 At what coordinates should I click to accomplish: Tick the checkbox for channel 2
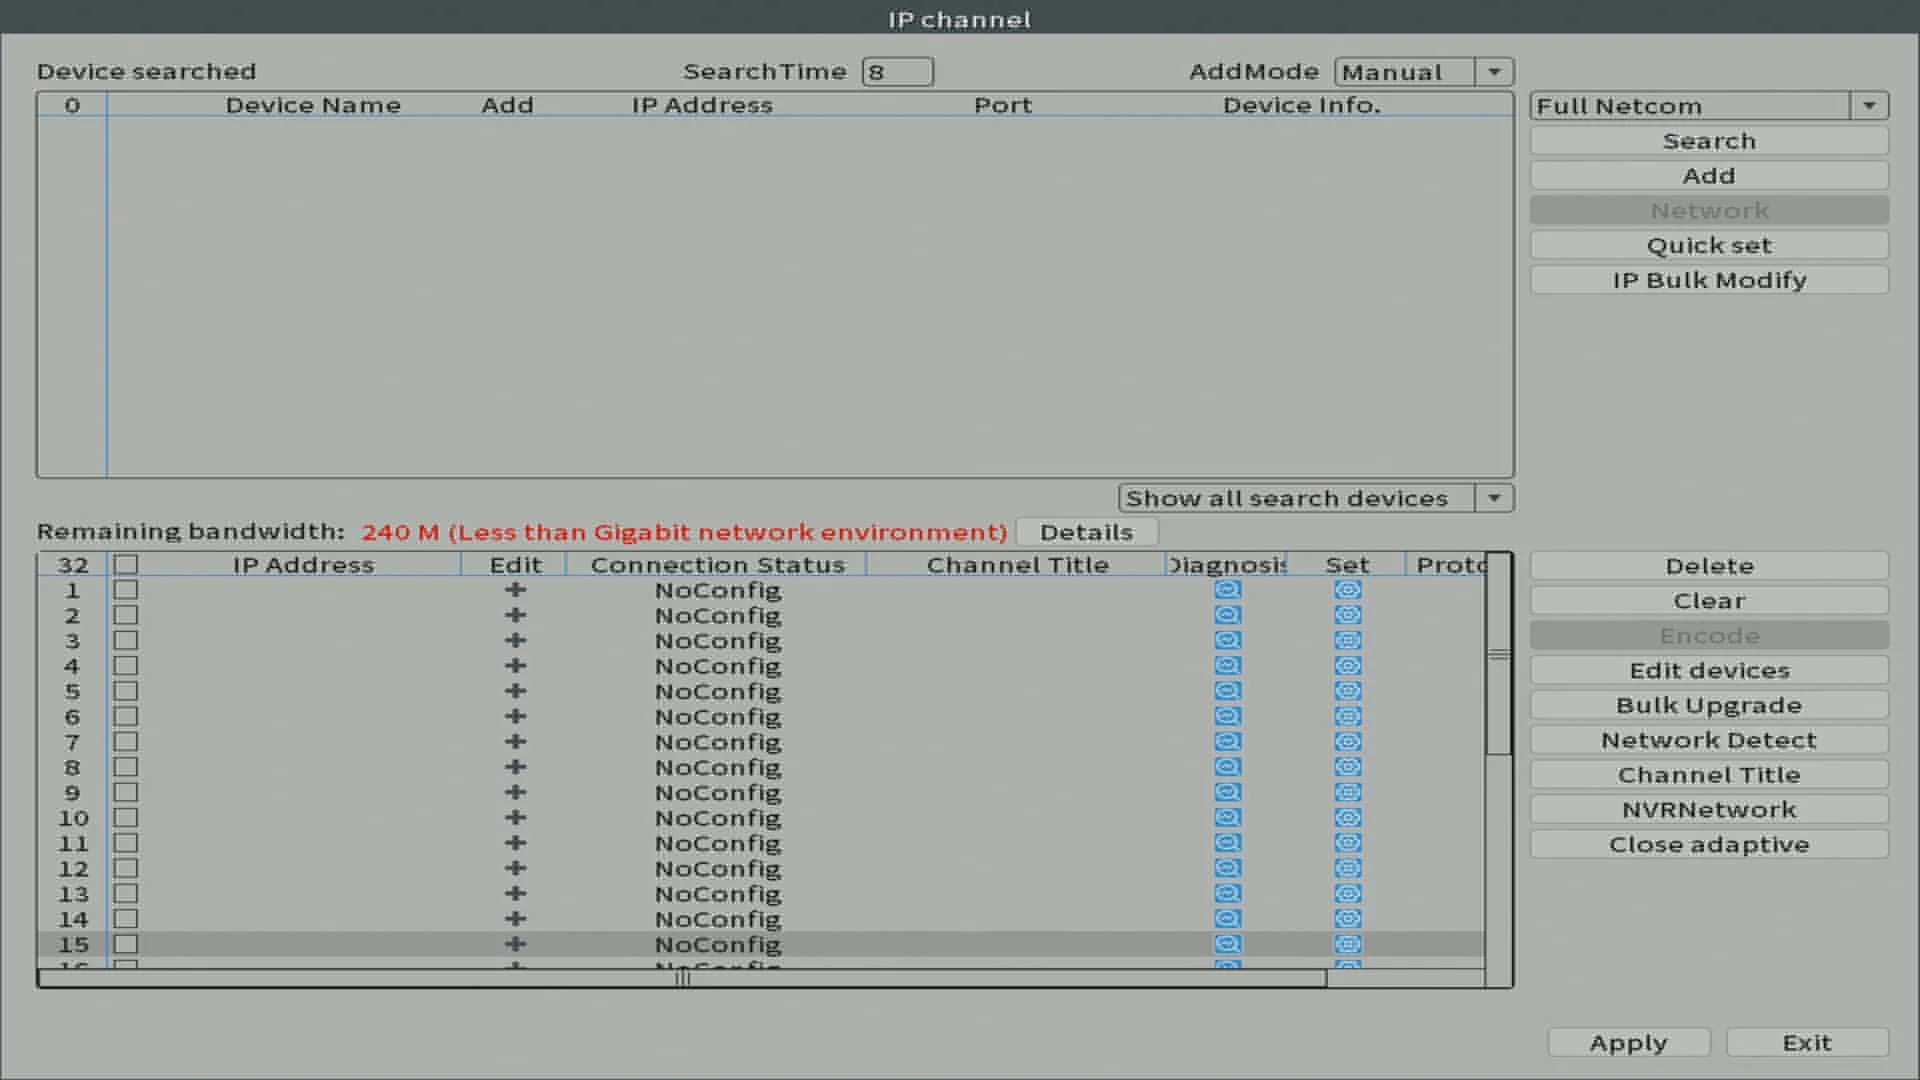click(x=125, y=616)
